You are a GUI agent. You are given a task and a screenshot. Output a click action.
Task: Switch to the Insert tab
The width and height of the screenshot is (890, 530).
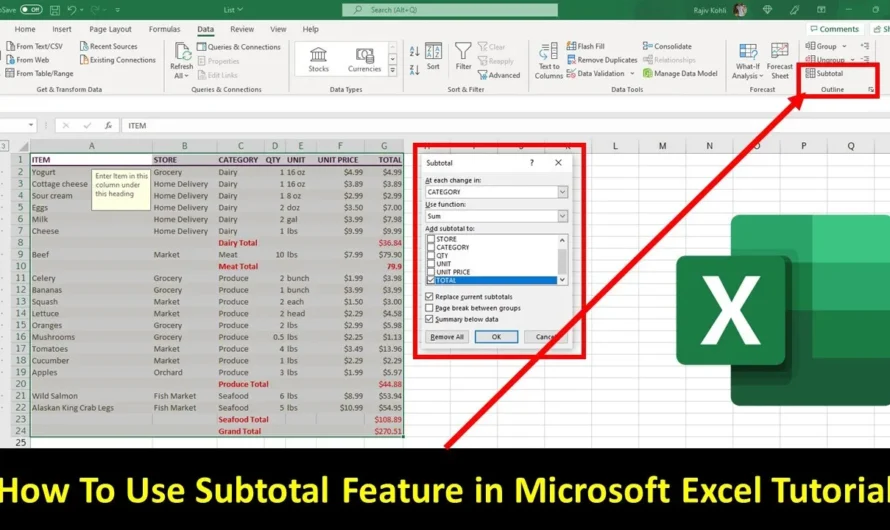tap(62, 29)
